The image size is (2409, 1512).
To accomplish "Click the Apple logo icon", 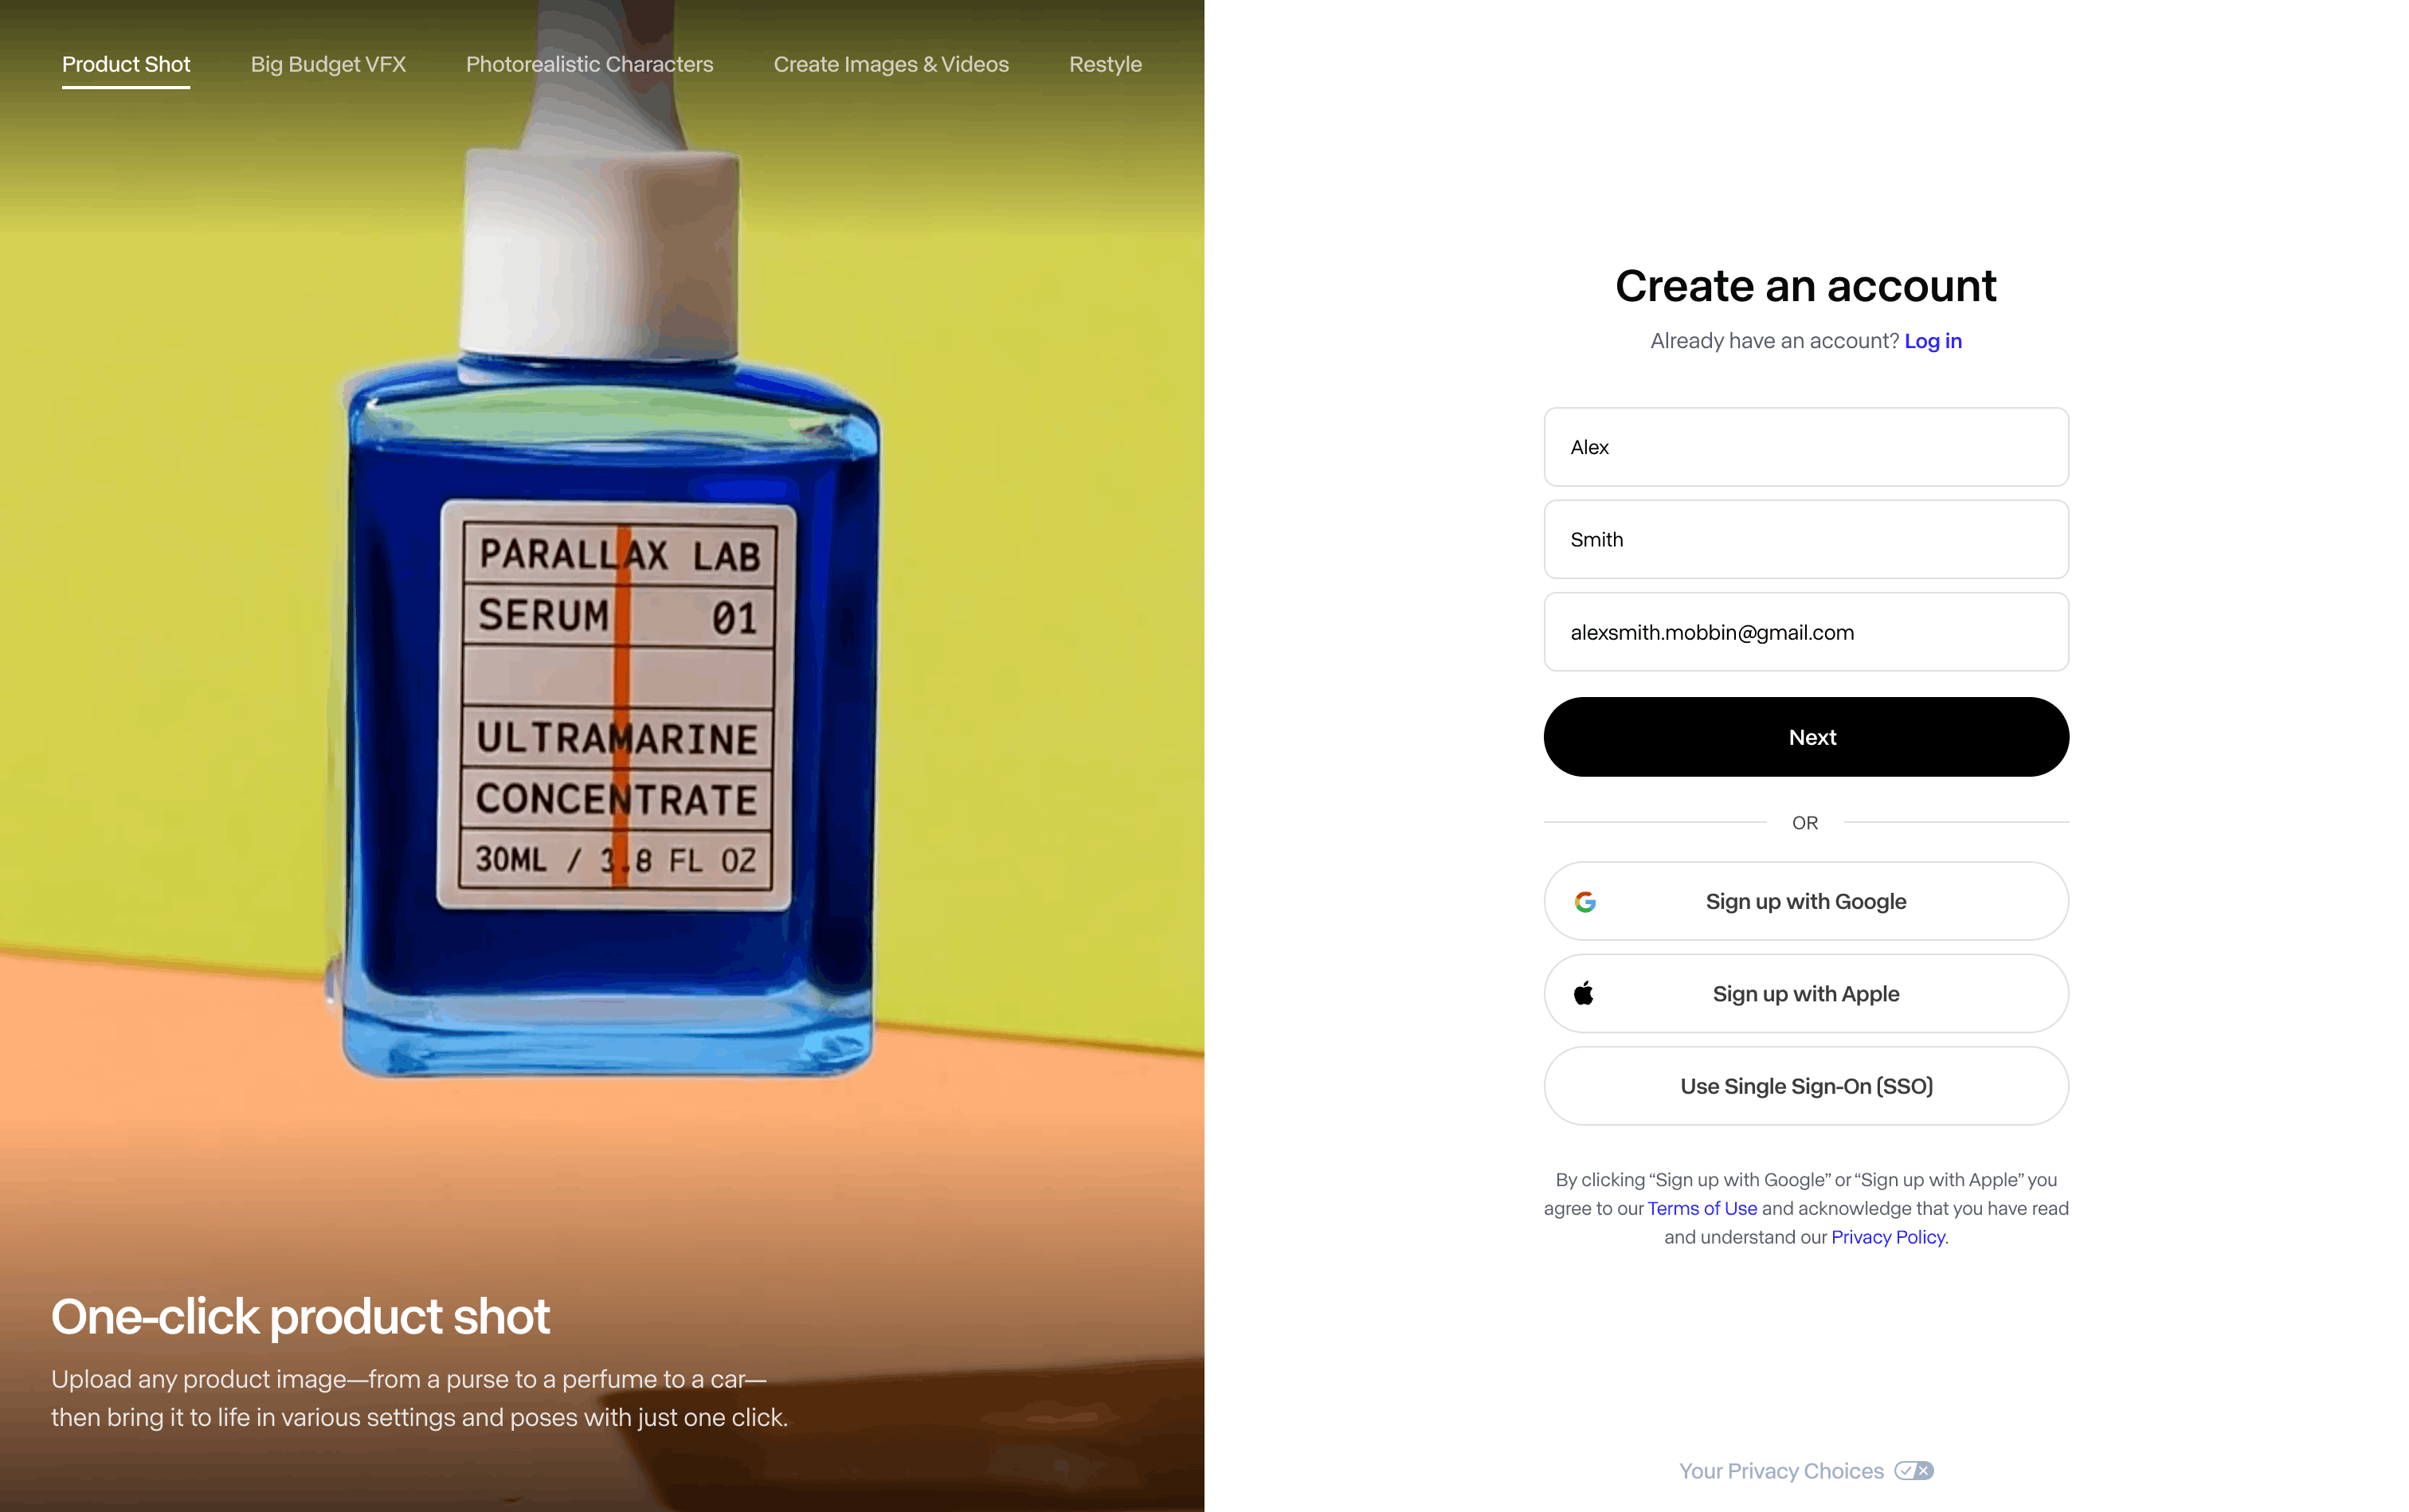I will coord(1584,994).
